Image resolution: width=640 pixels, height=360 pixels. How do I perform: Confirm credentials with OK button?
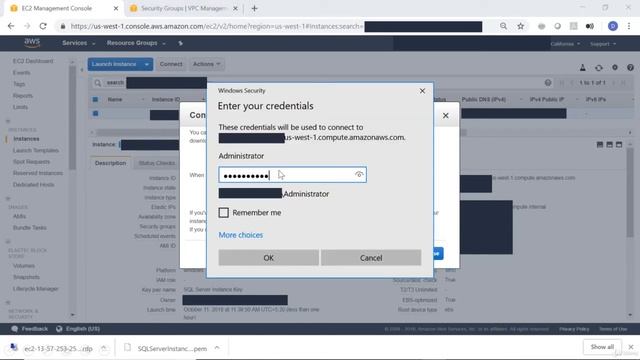(x=269, y=258)
